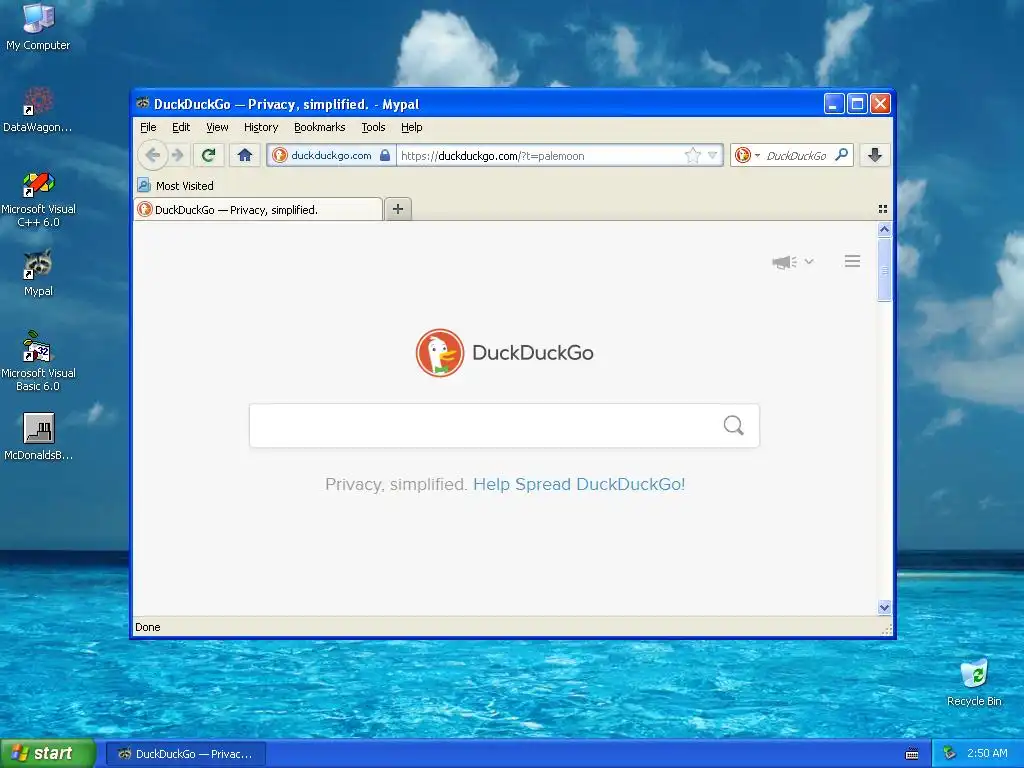Minimize the Mypal window
1024x768 pixels.
834,104
